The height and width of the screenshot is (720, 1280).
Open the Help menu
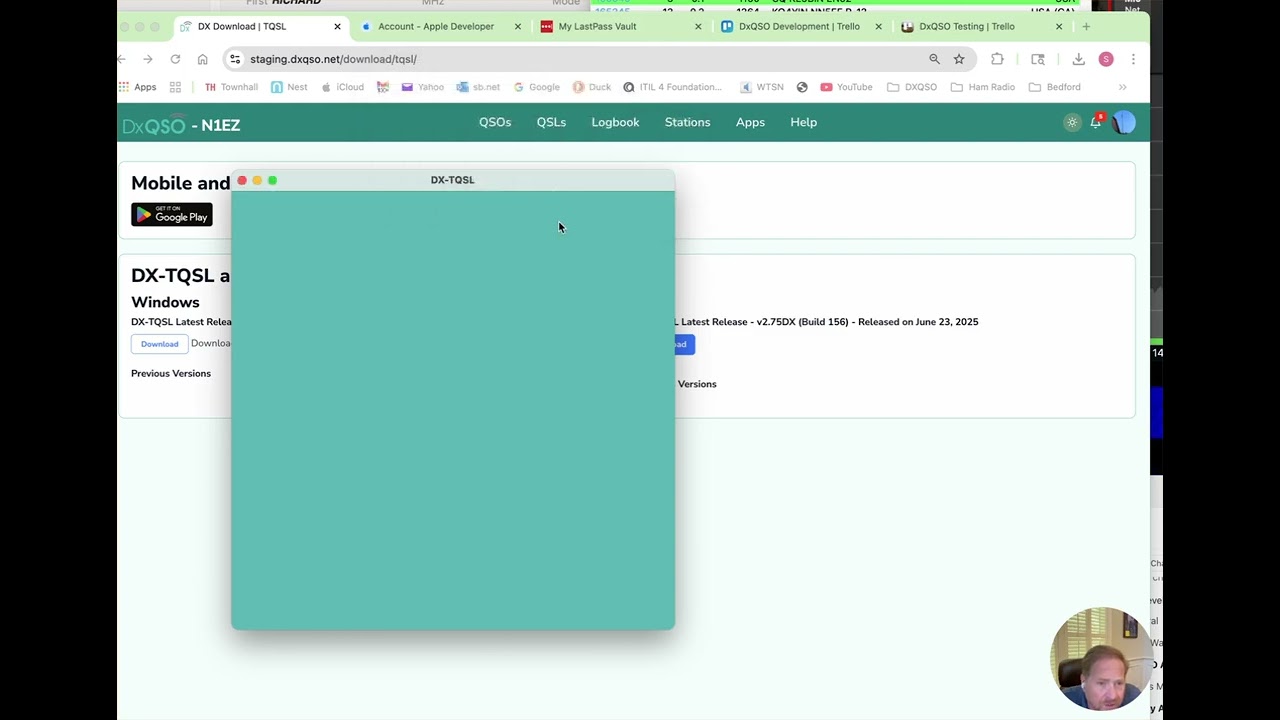click(x=803, y=122)
